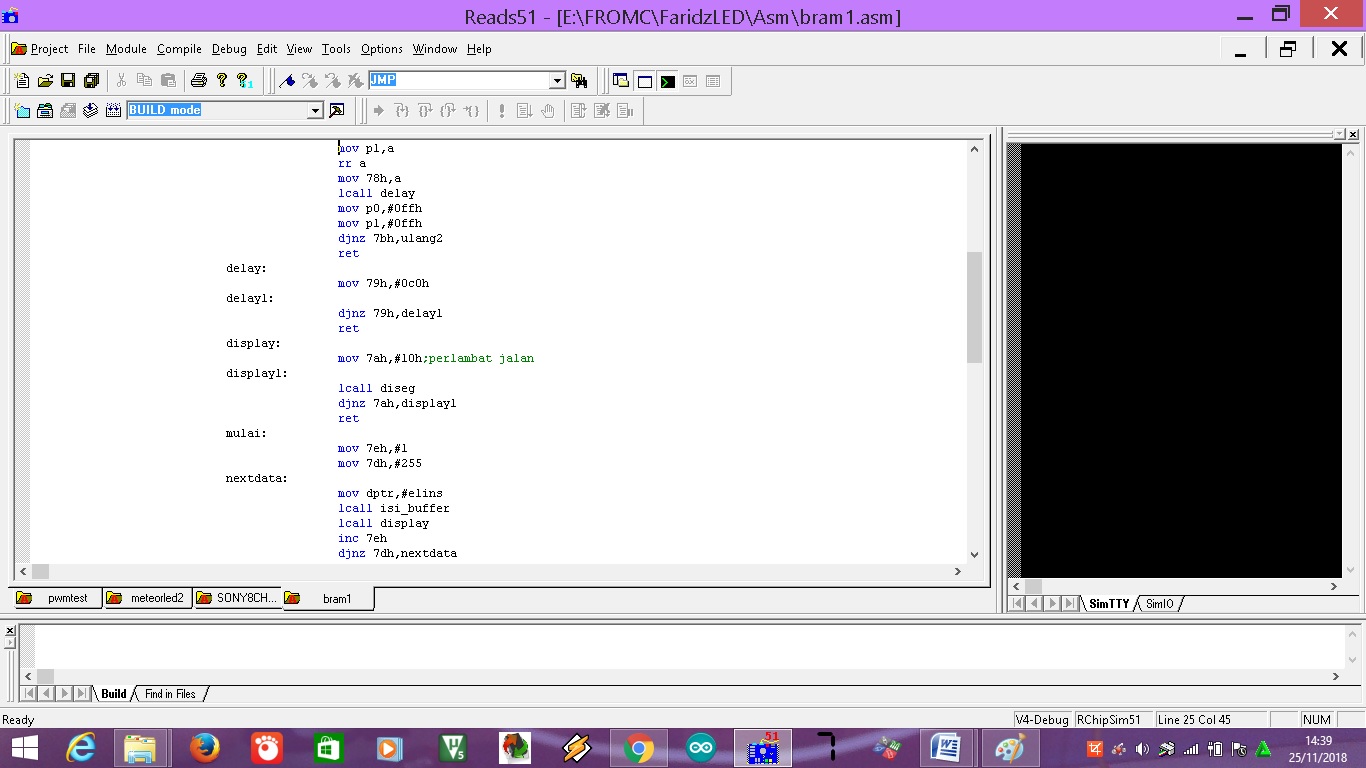
Task: Open the View menu
Action: 299,48
